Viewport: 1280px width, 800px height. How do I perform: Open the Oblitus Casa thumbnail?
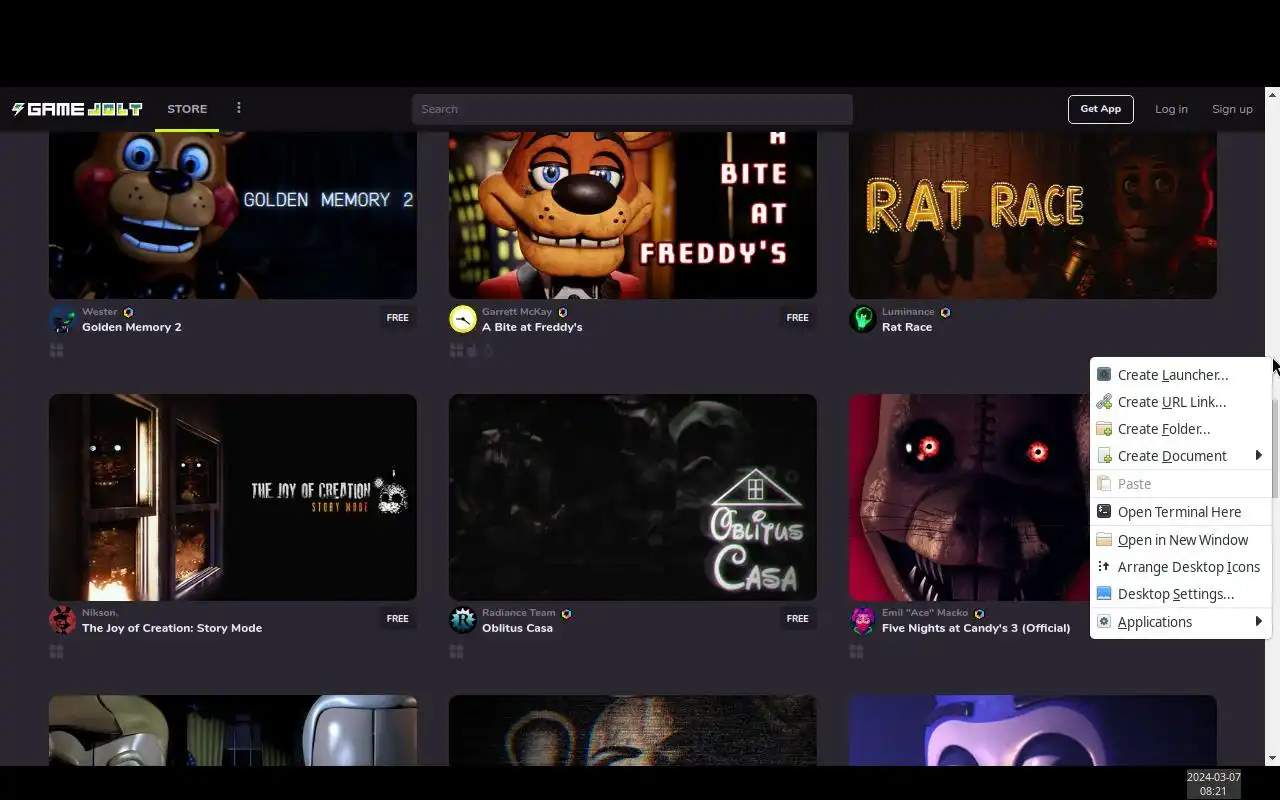click(x=633, y=497)
